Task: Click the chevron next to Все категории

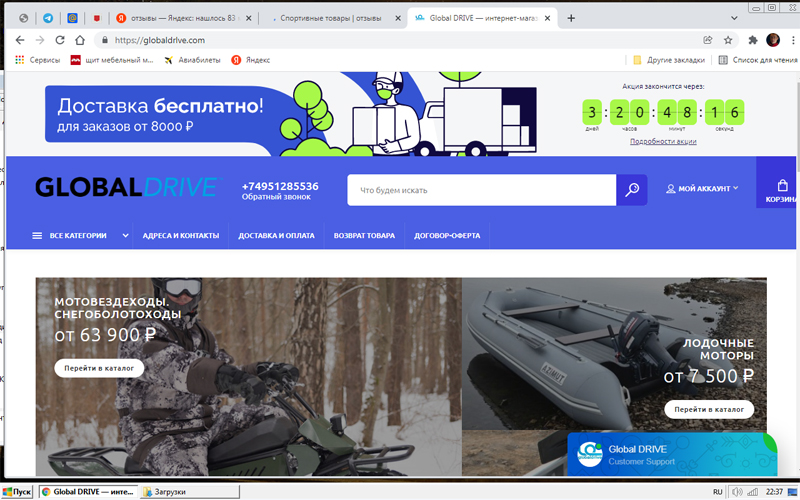Action: 125,236
